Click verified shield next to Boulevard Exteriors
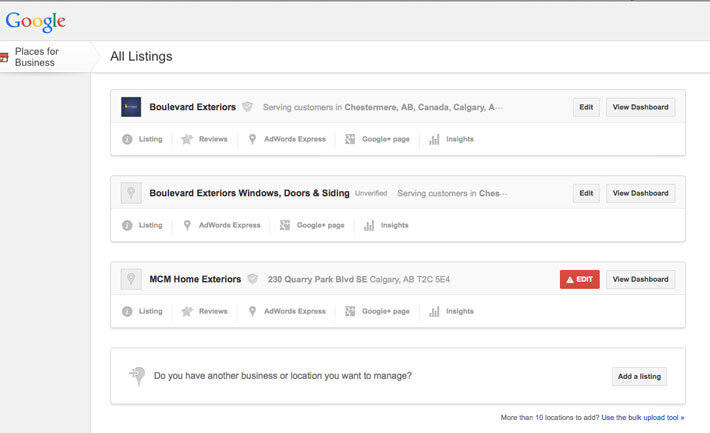Viewport: 710px width, 433px height. pos(247,106)
